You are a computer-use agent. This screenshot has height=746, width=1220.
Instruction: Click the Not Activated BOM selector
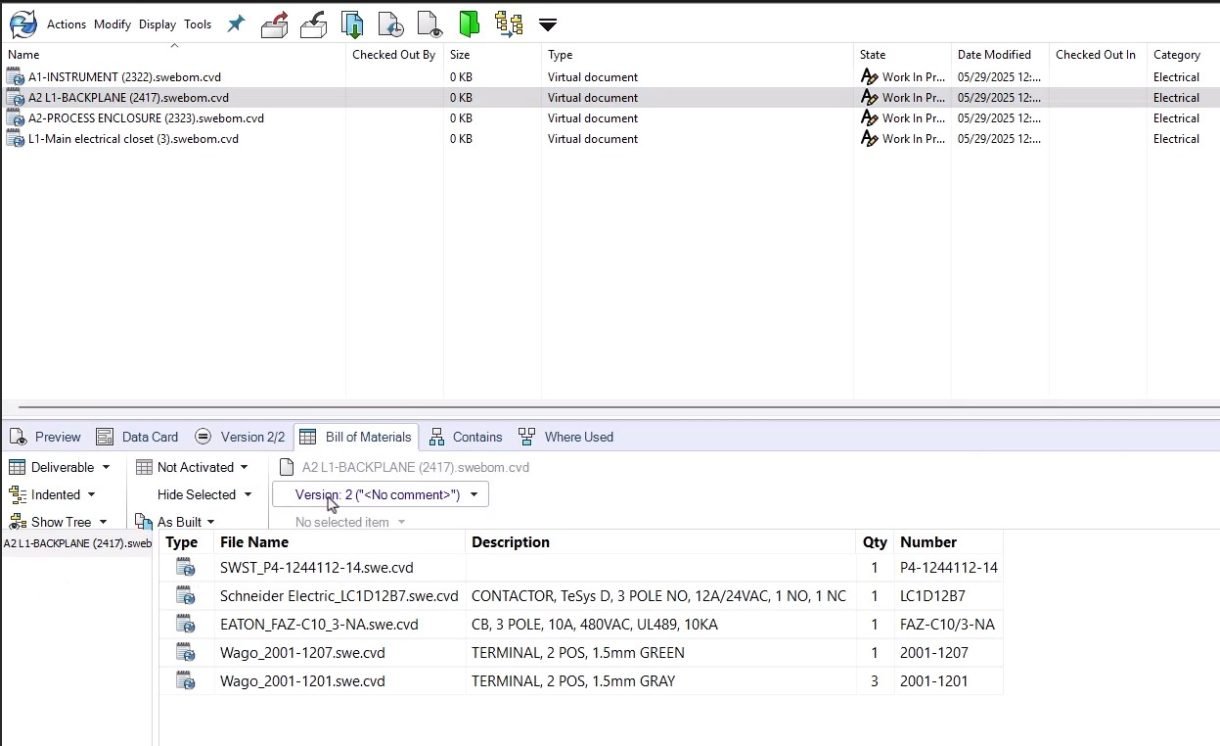coord(192,466)
